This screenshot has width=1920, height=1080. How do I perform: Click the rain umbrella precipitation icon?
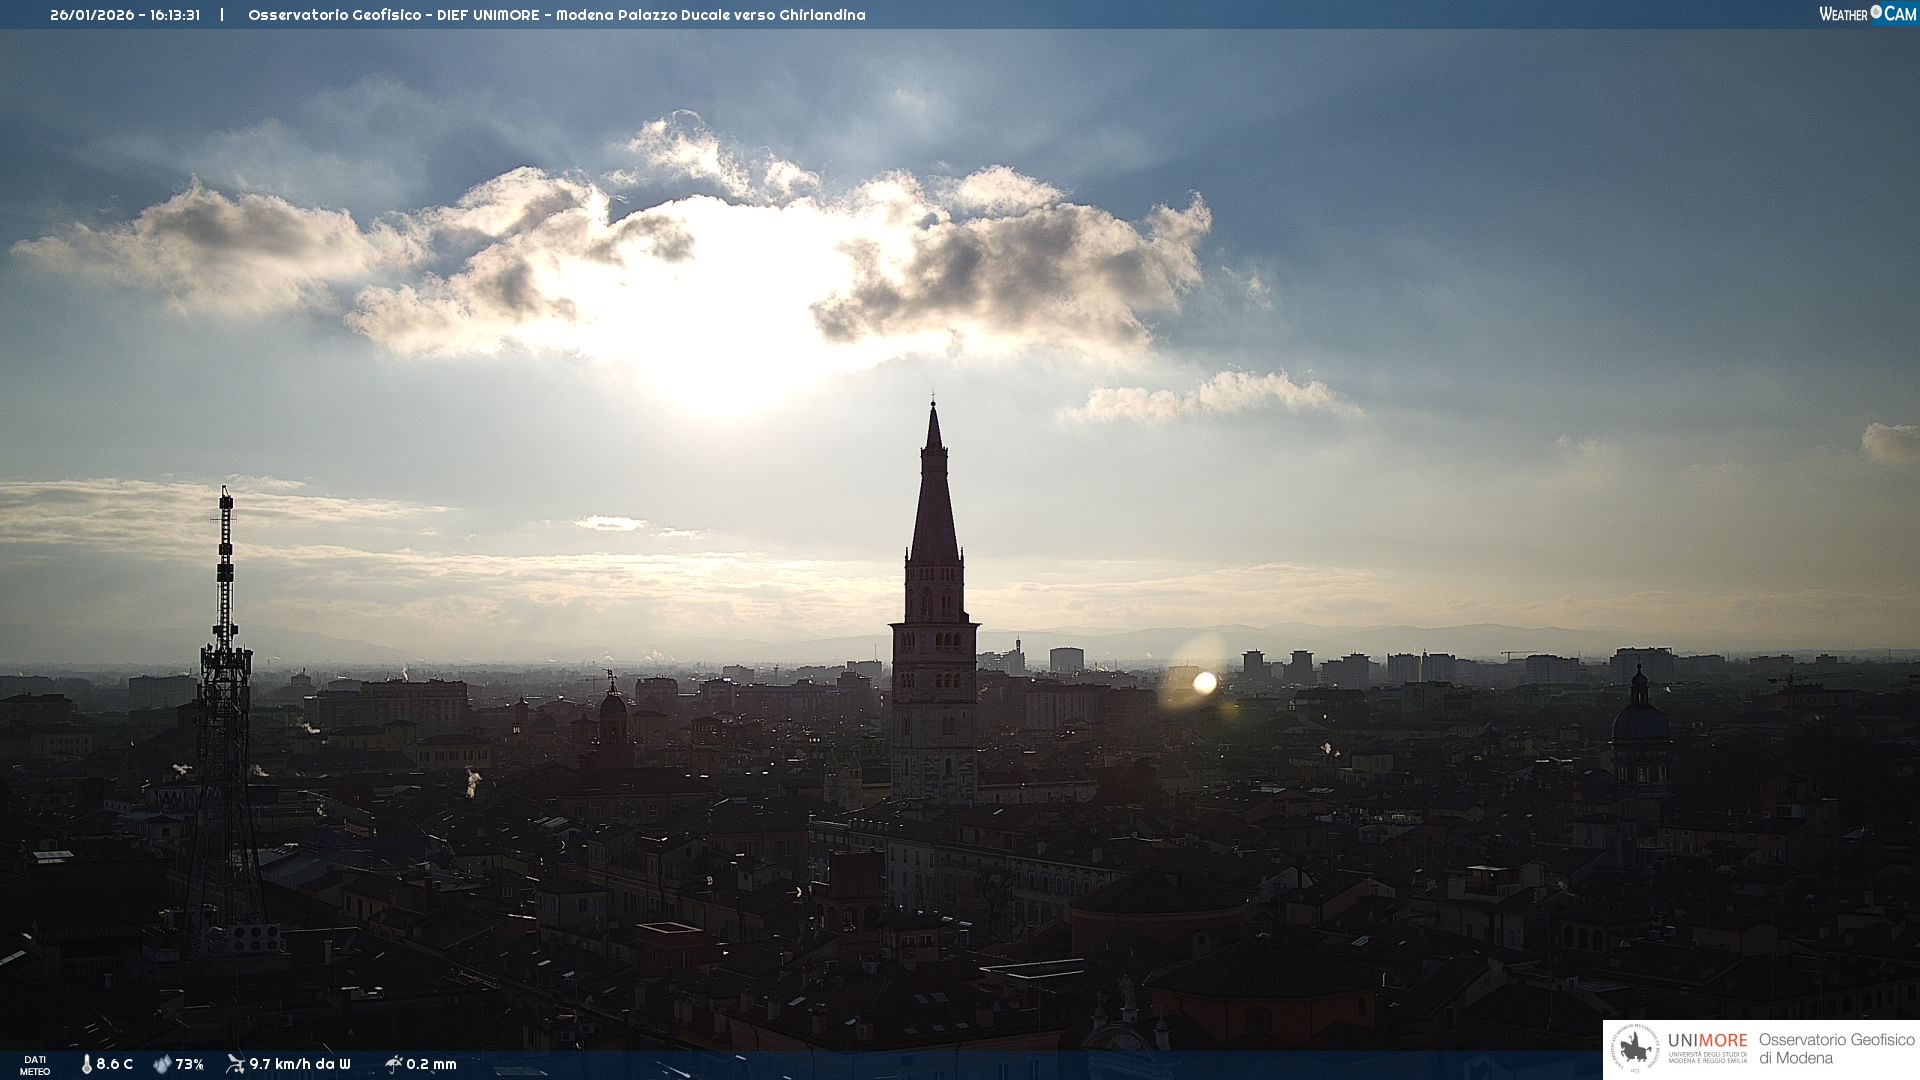393,1064
